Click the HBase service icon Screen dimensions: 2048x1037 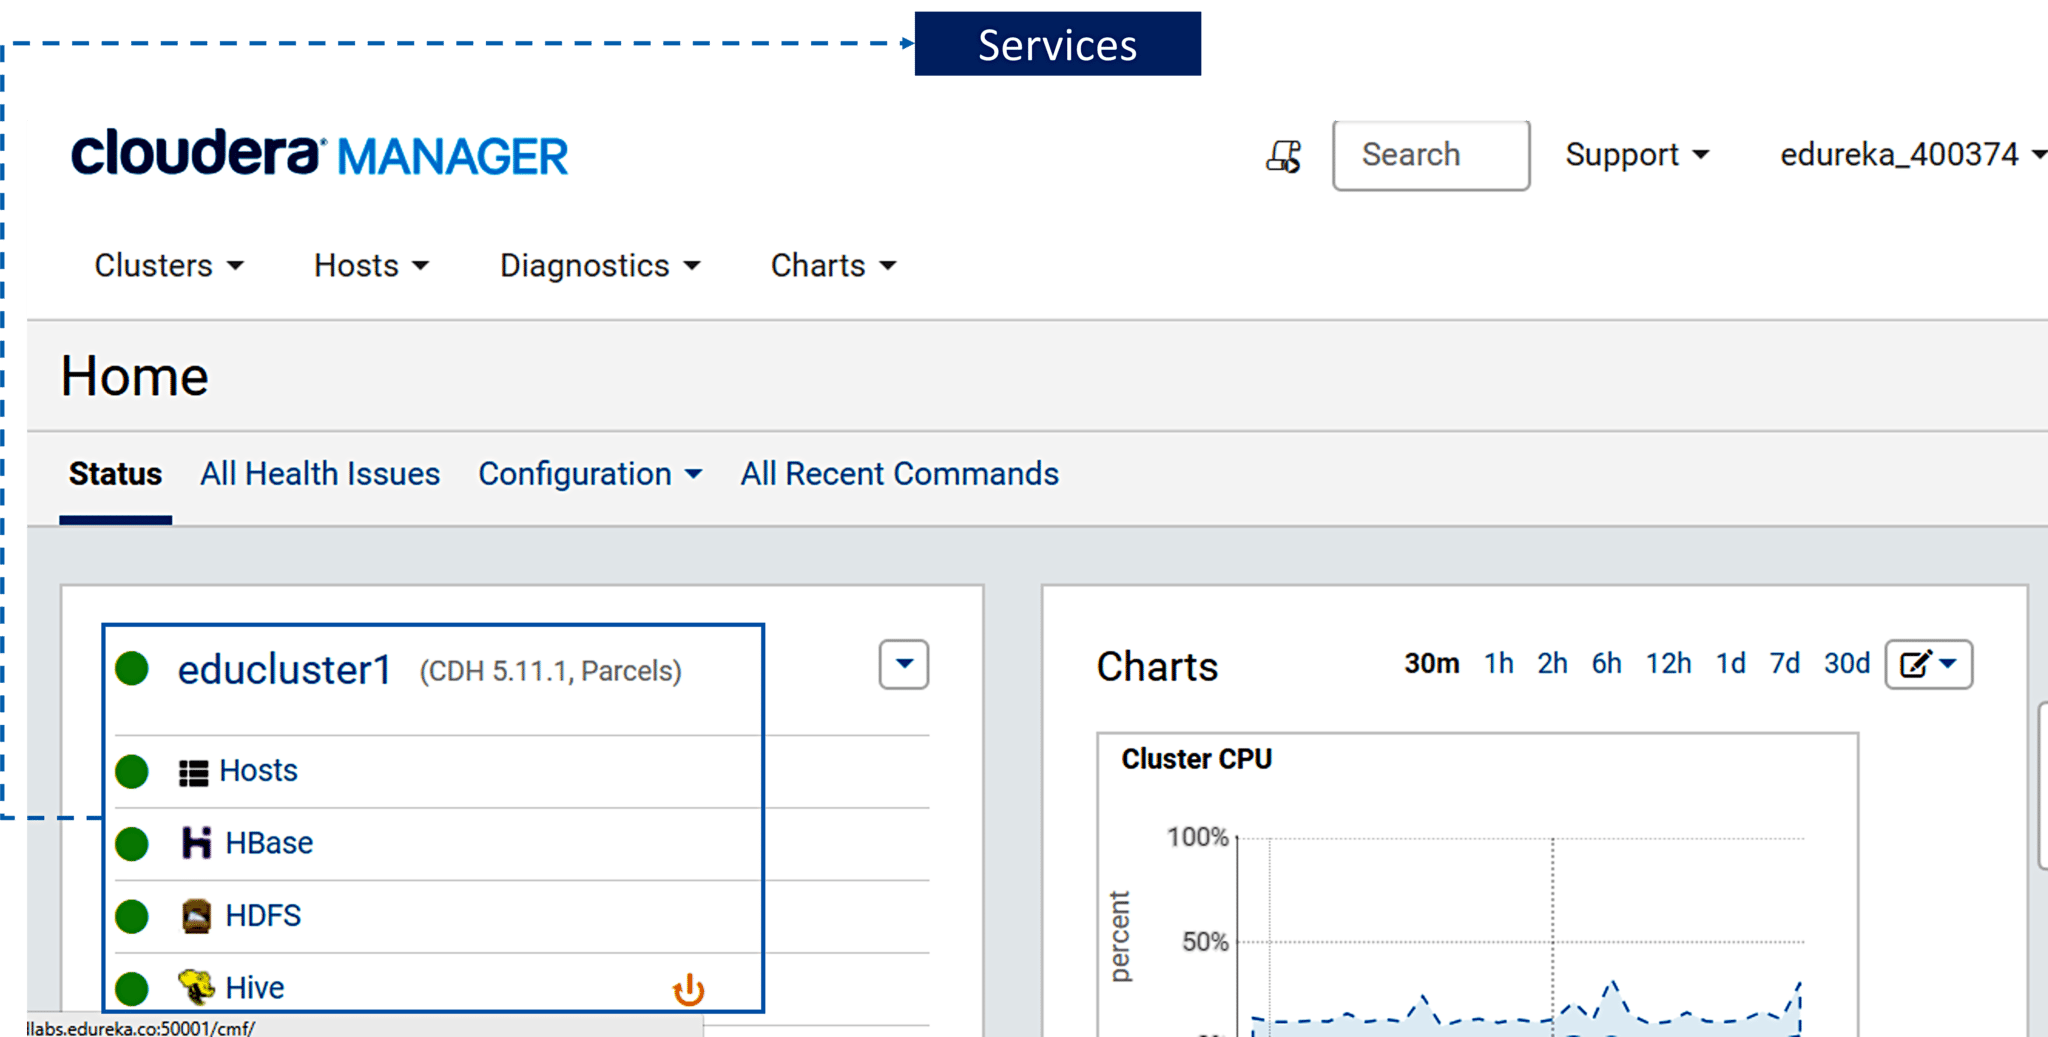196,843
